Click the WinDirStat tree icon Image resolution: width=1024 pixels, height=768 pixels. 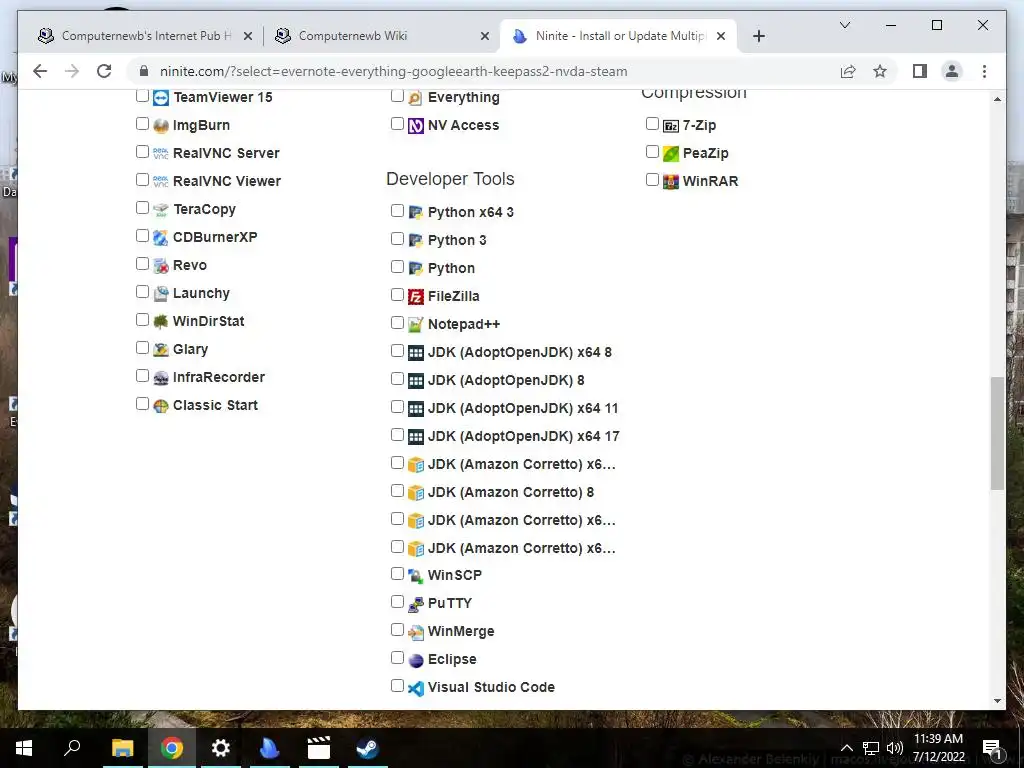coord(161,321)
